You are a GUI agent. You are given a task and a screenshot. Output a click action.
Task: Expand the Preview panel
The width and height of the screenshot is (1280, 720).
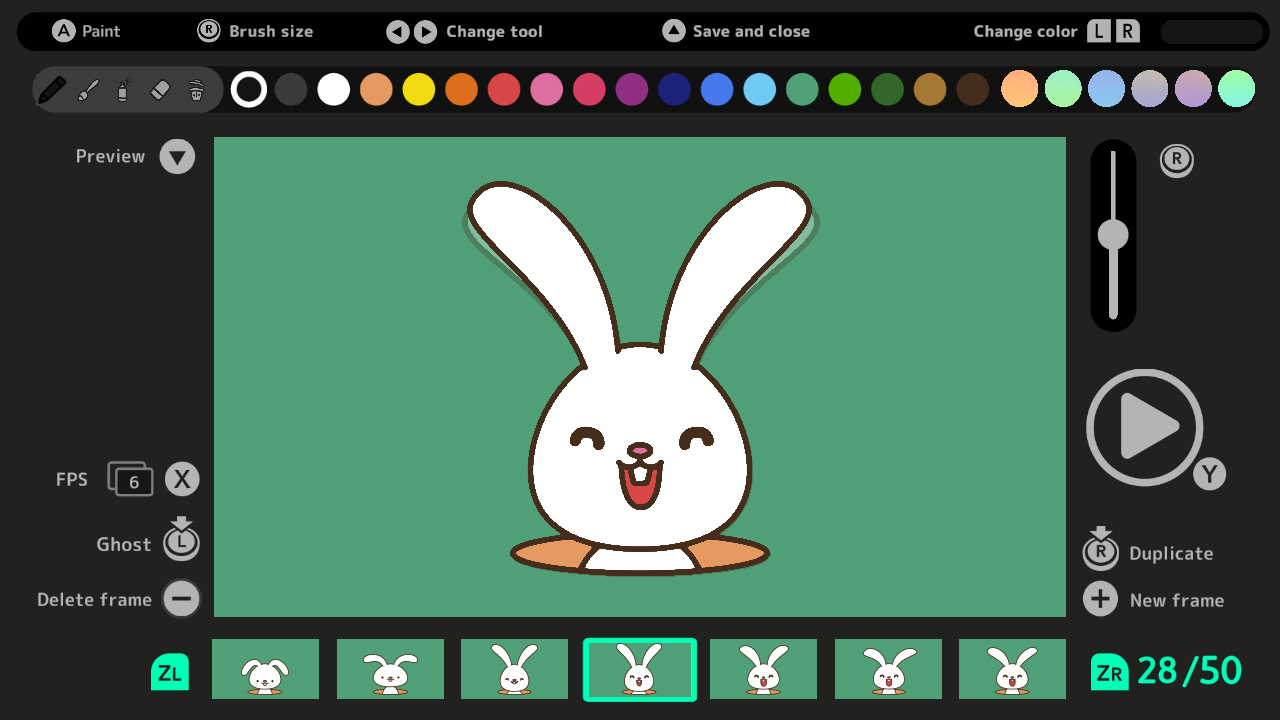(x=177, y=156)
